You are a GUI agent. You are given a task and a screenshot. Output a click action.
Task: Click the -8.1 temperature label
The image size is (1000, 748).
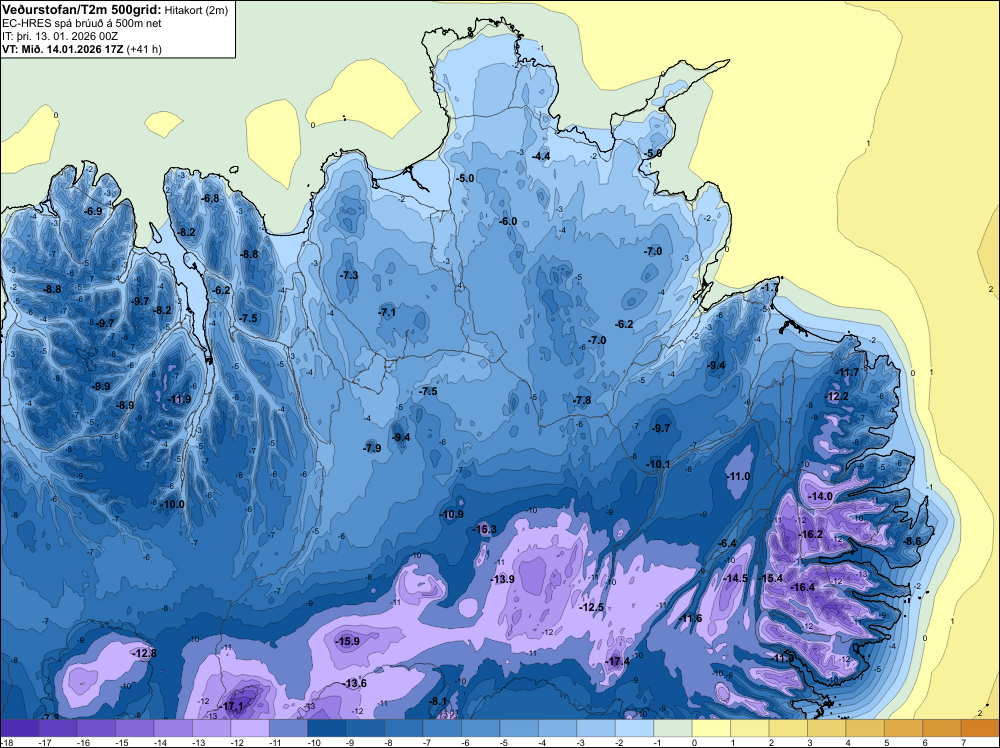[438, 701]
